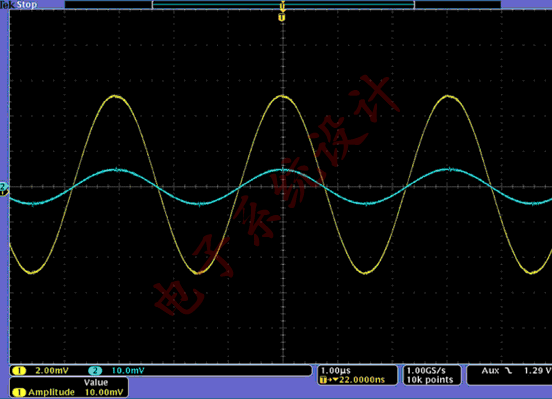Click the 1.00µs timebase readout
This screenshot has width=552, height=399.
[x=335, y=371]
